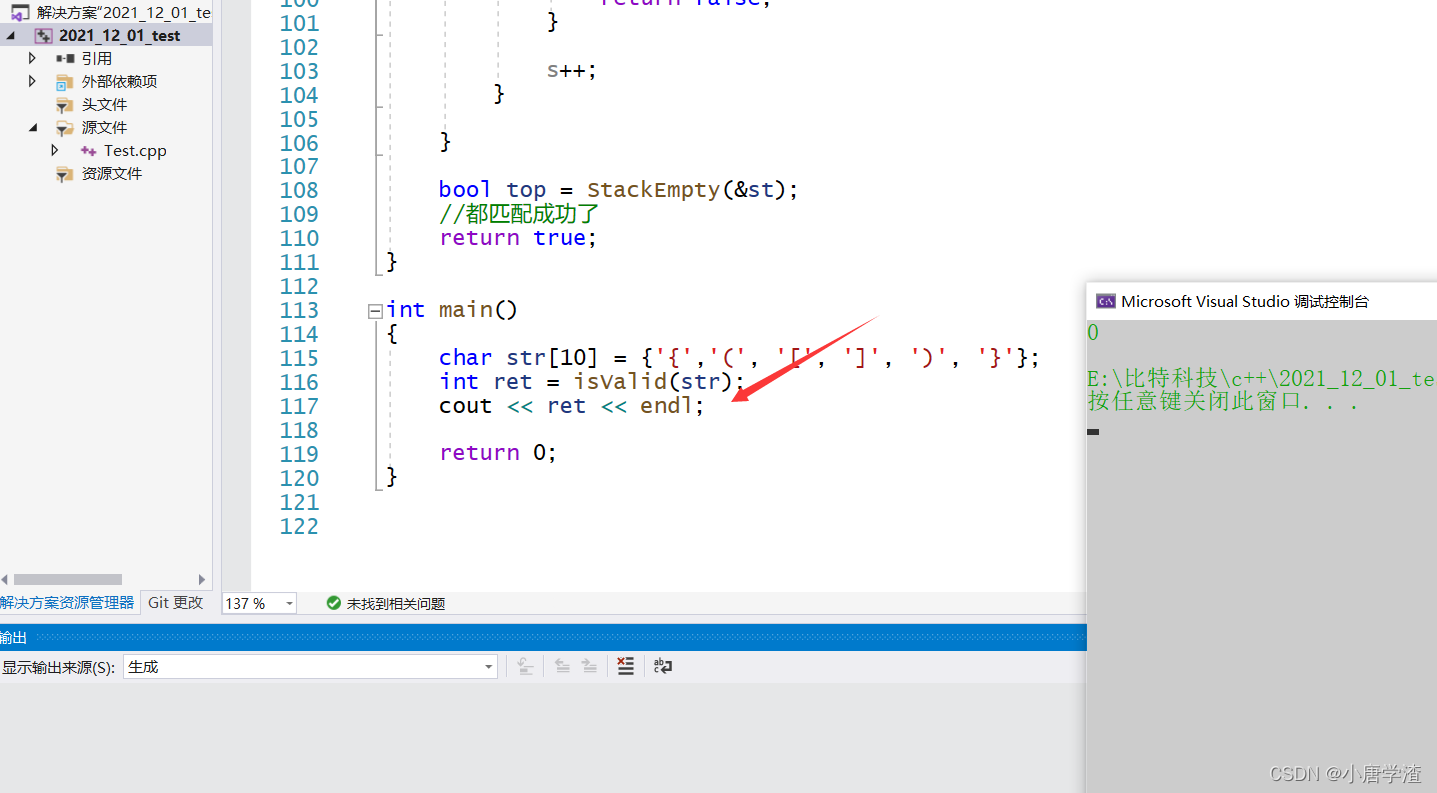
Task: Click the 外部依赖项 folder icon
Action: 65,81
